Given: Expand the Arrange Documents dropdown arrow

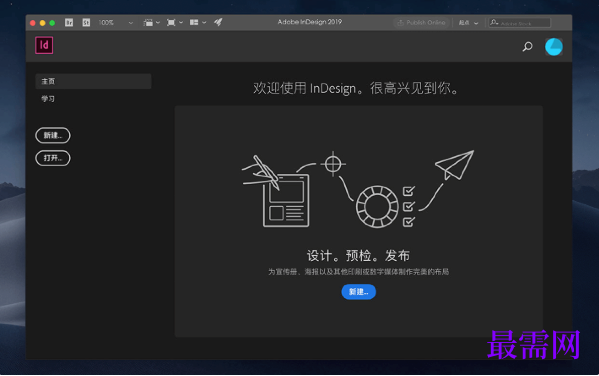Looking at the screenshot, I should (204, 23).
